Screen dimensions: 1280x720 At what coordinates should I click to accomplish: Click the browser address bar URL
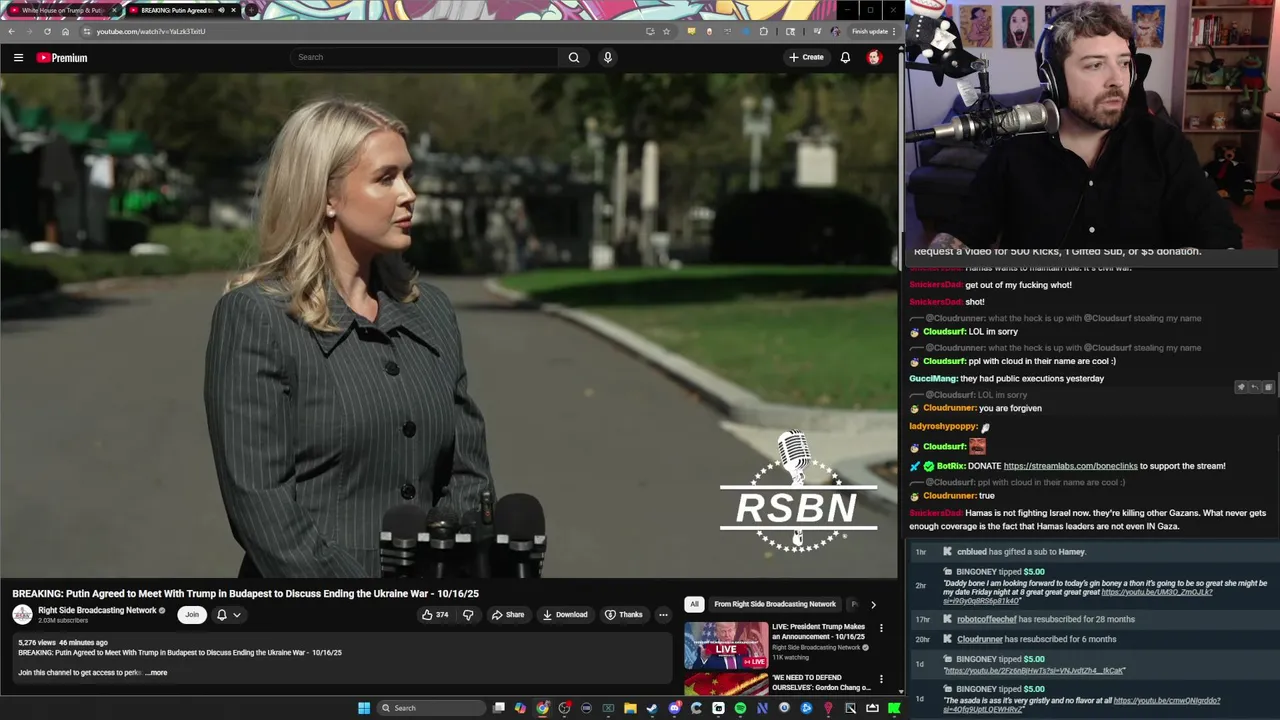tap(151, 31)
